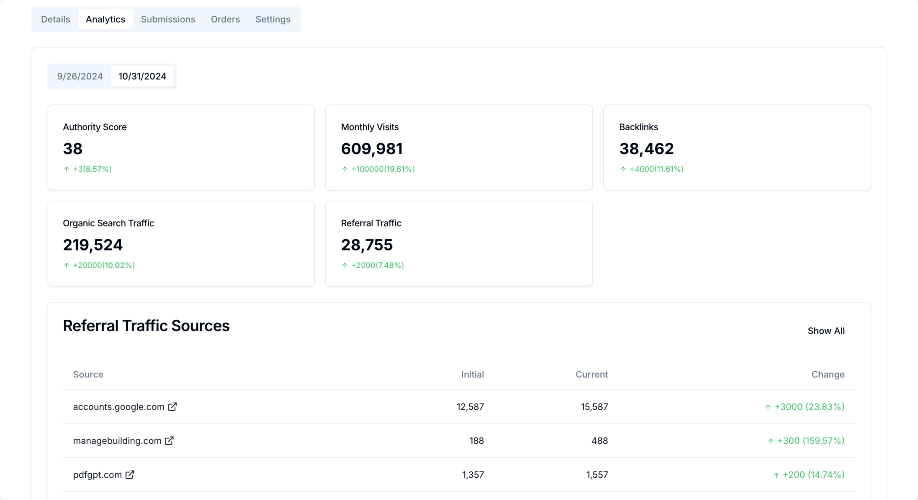Click external link icon next to managebuilding.com

[169, 441]
